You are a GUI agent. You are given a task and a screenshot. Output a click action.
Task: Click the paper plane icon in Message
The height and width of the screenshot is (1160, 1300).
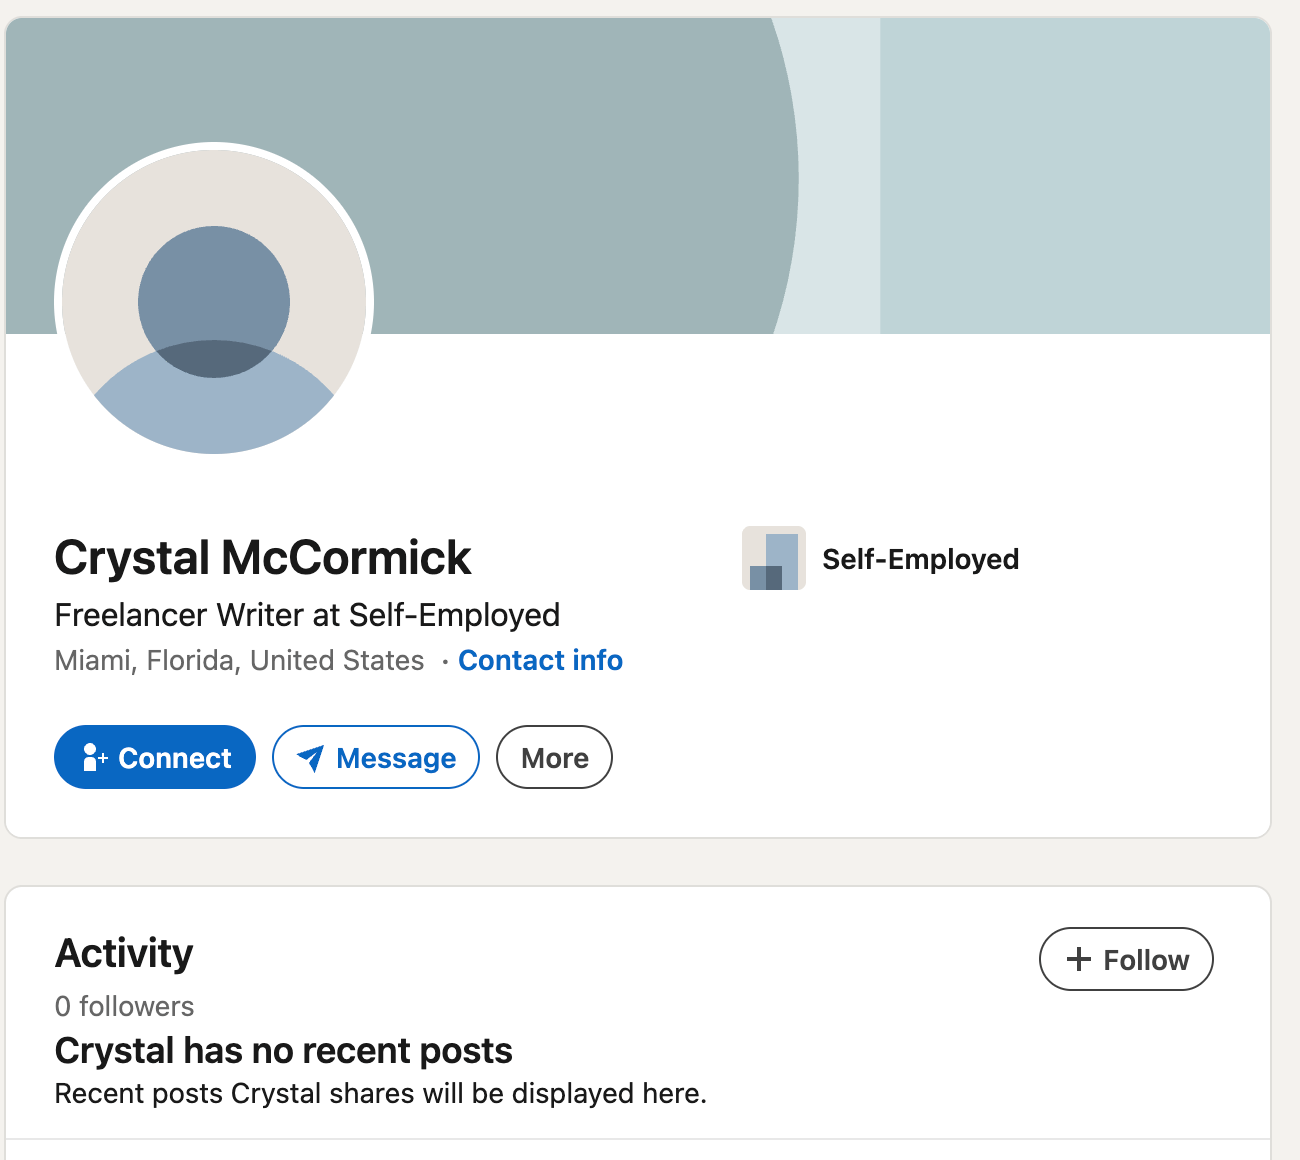click(x=311, y=758)
